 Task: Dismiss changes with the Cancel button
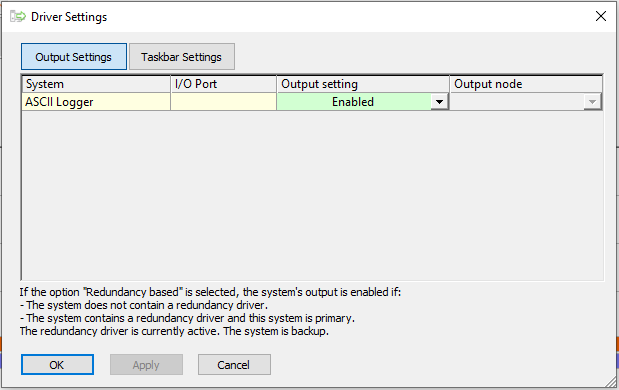pyautogui.click(x=234, y=365)
